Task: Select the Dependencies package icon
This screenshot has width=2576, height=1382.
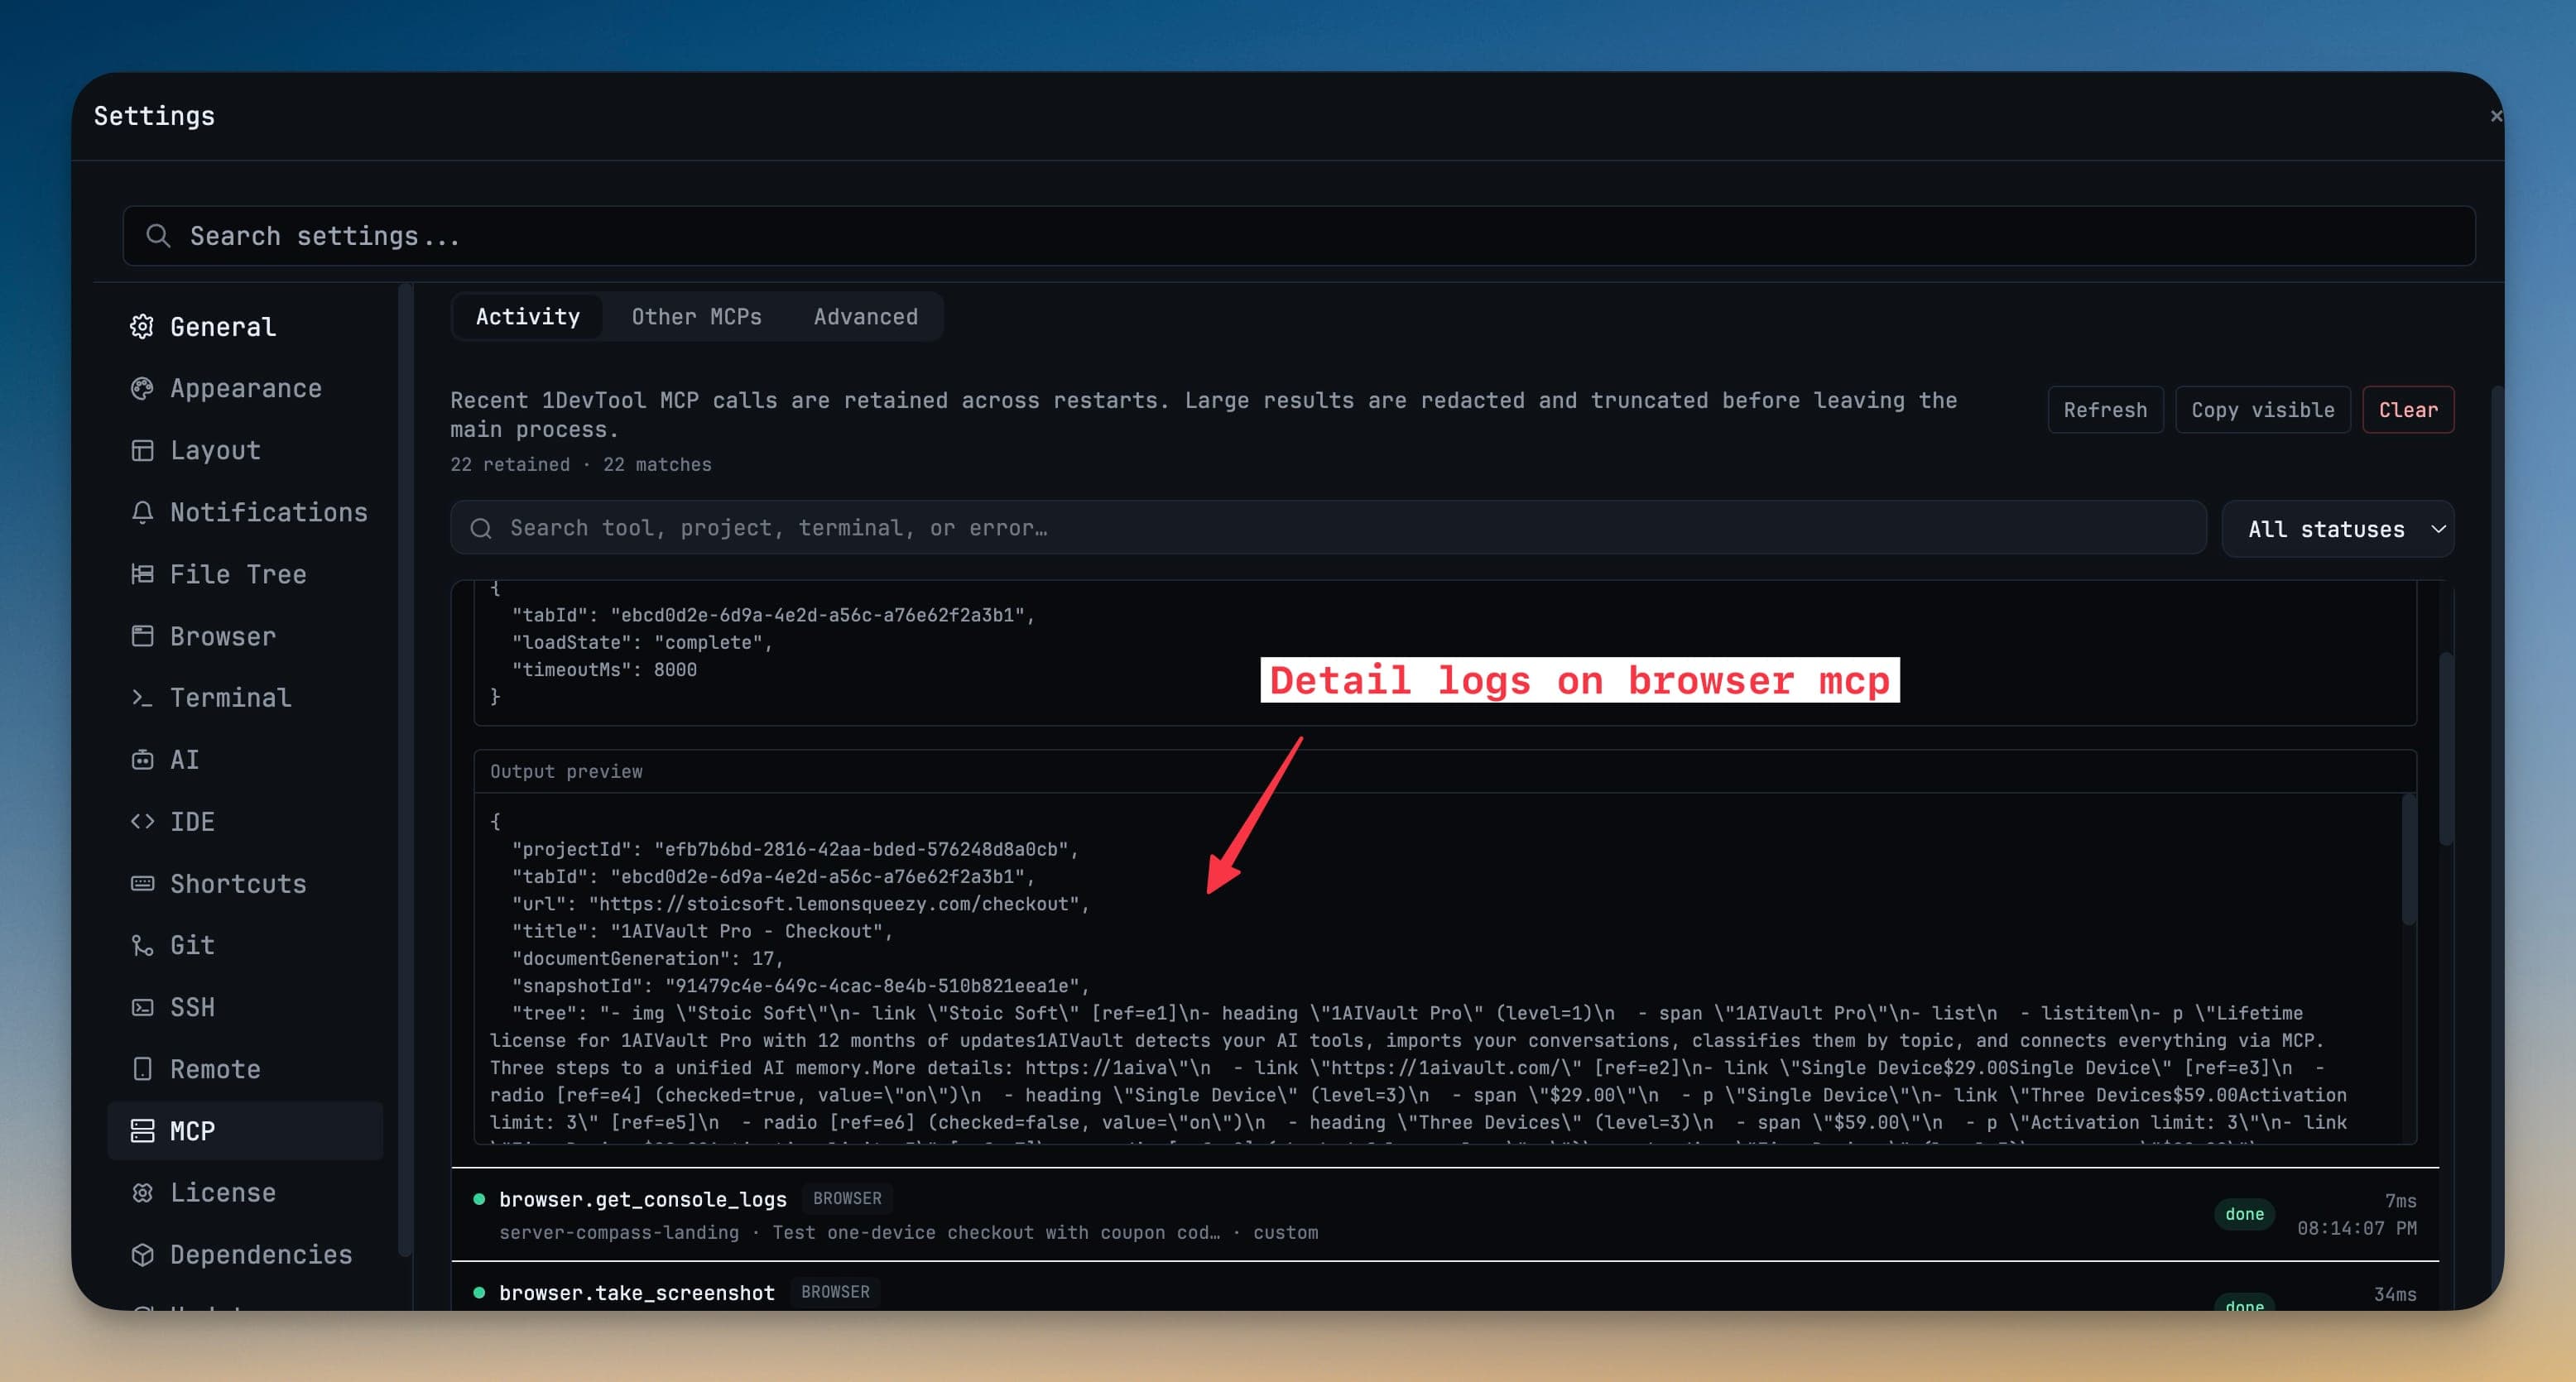Action: click(142, 1254)
